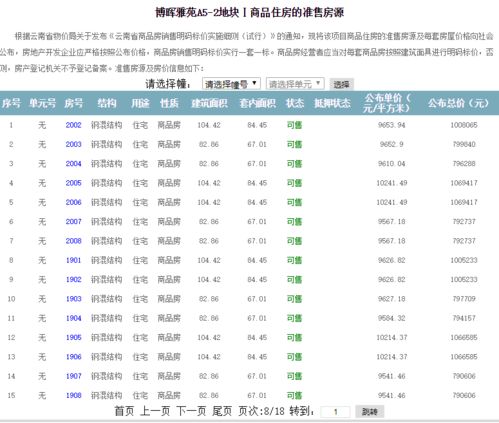Viewport: 499px width, 423px height.
Task: Open the 请选择单元 unit dropdown
Action: click(295, 84)
